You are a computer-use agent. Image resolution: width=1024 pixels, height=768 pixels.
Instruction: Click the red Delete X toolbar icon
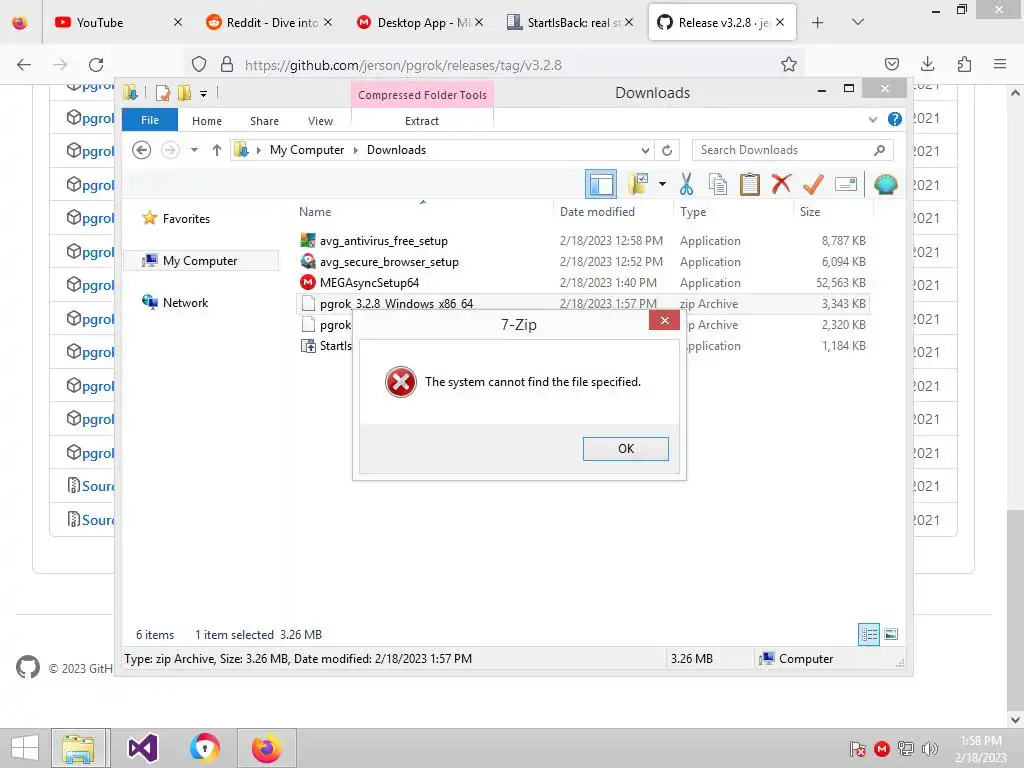[781, 184]
